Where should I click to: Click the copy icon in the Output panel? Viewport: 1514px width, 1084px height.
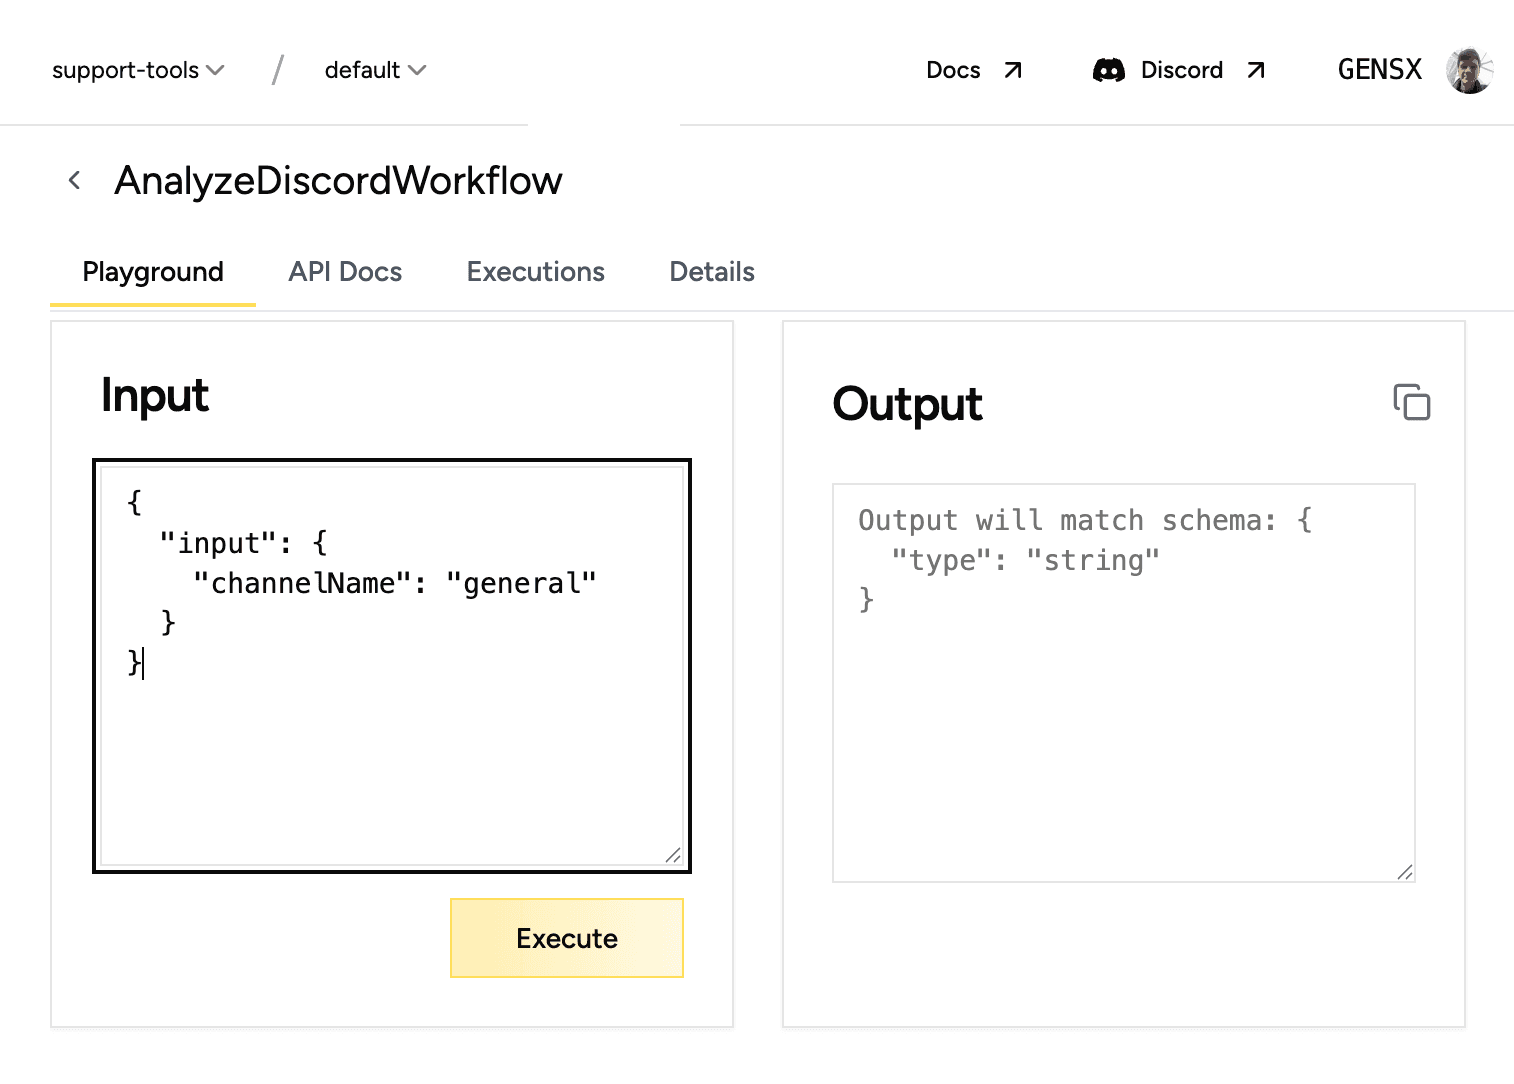pyautogui.click(x=1412, y=403)
